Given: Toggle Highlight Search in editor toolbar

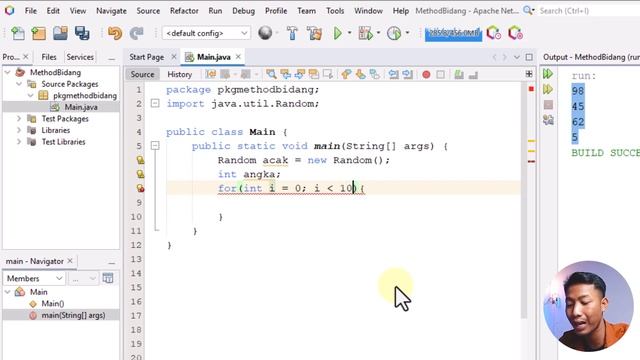Looking at the screenshot, I should point(313,74).
